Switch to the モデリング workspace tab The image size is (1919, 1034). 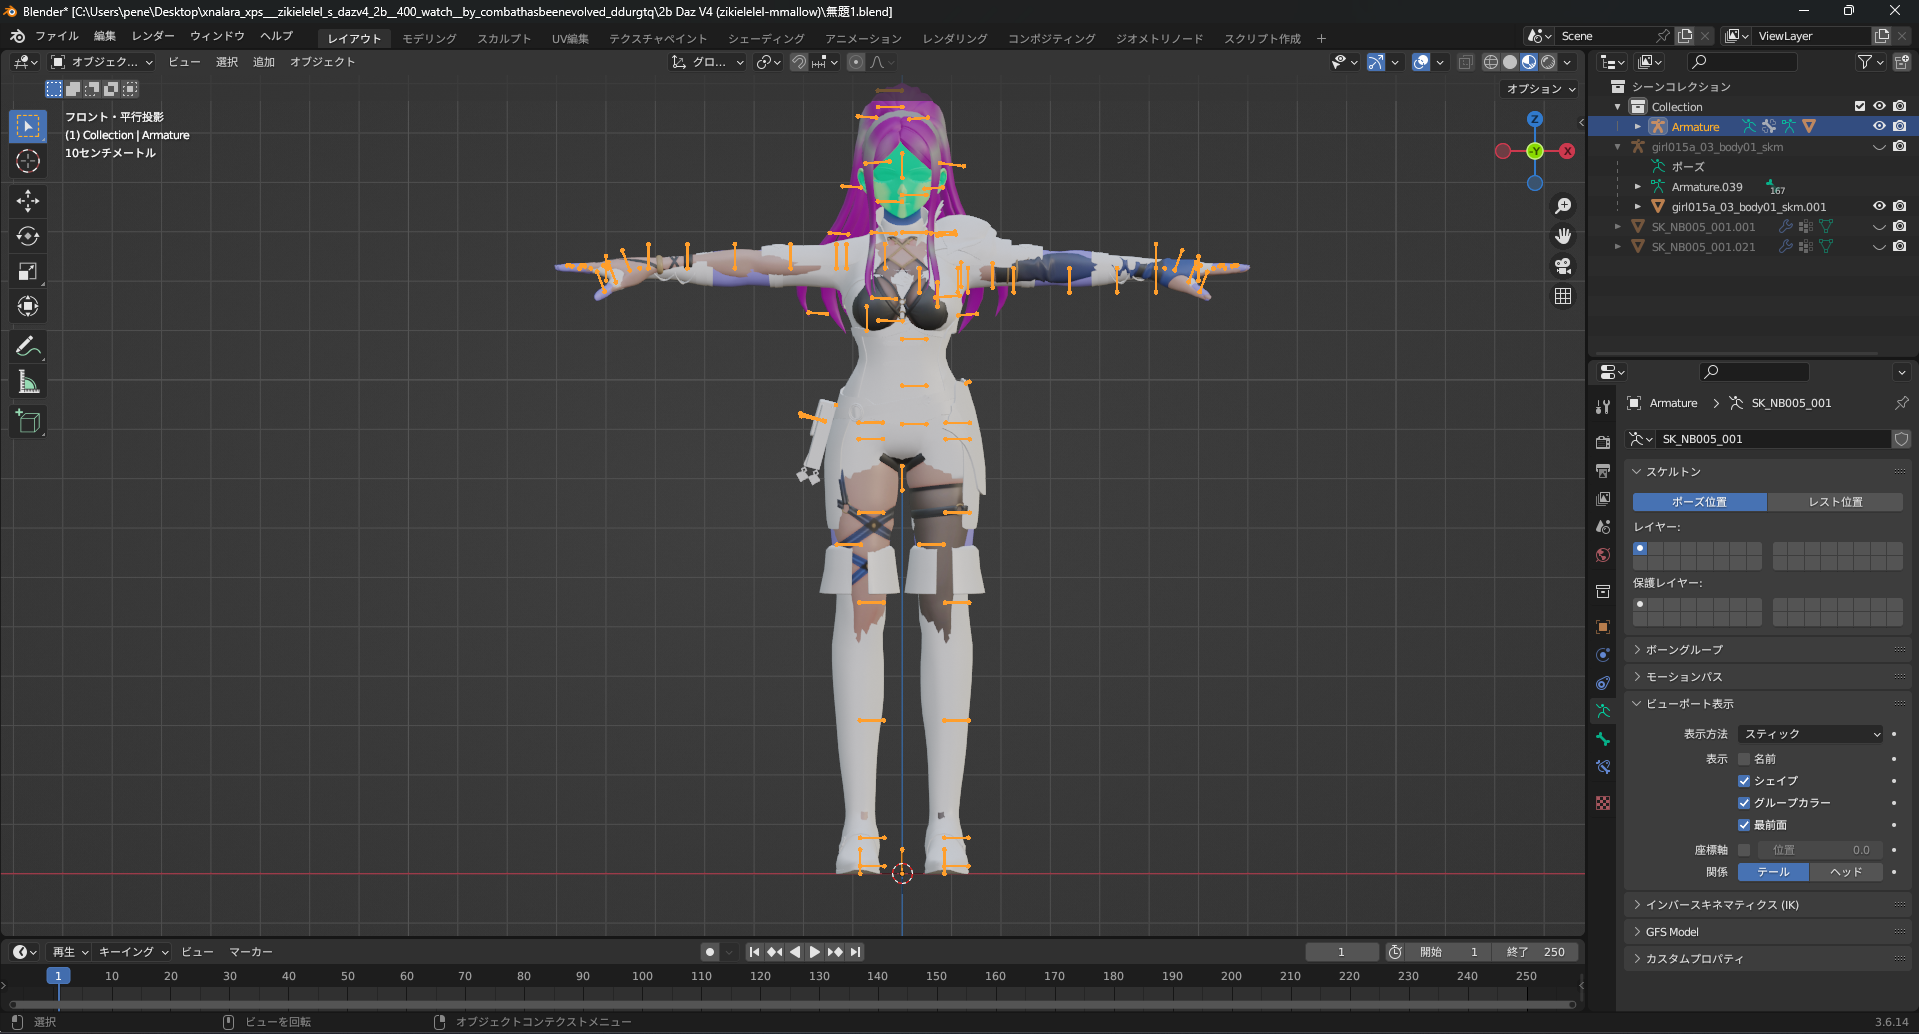(430, 39)
